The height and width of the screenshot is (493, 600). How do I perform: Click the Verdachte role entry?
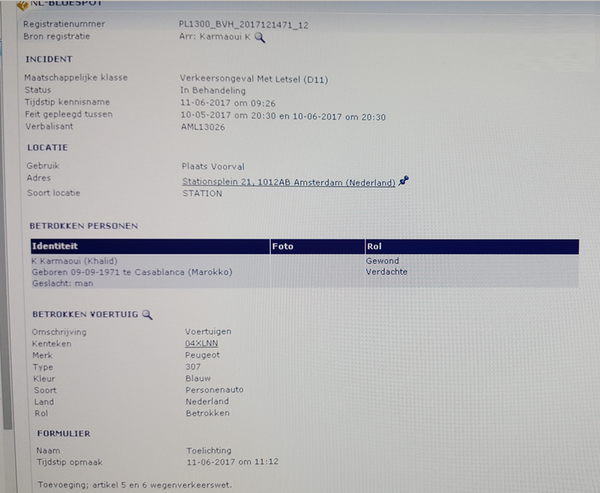[x=387, y=271]
